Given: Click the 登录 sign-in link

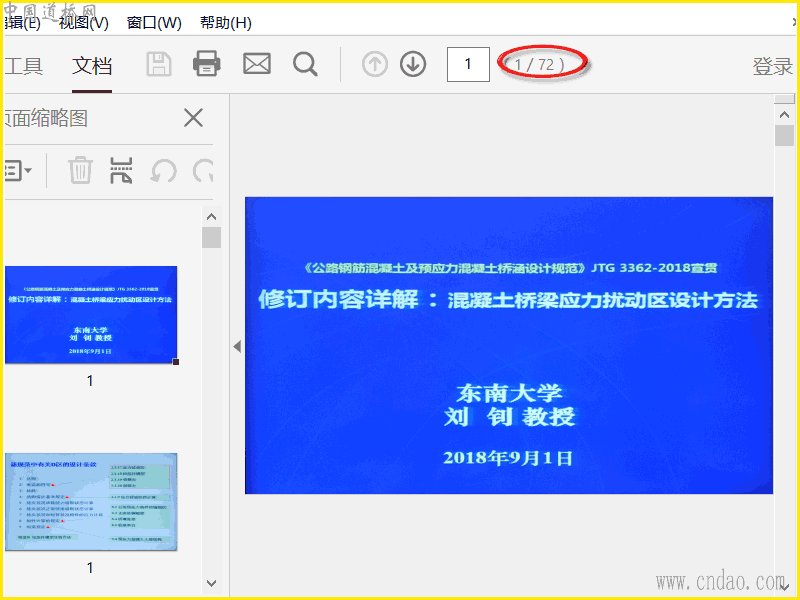Looking at the screenshot, I should [772, 66].
